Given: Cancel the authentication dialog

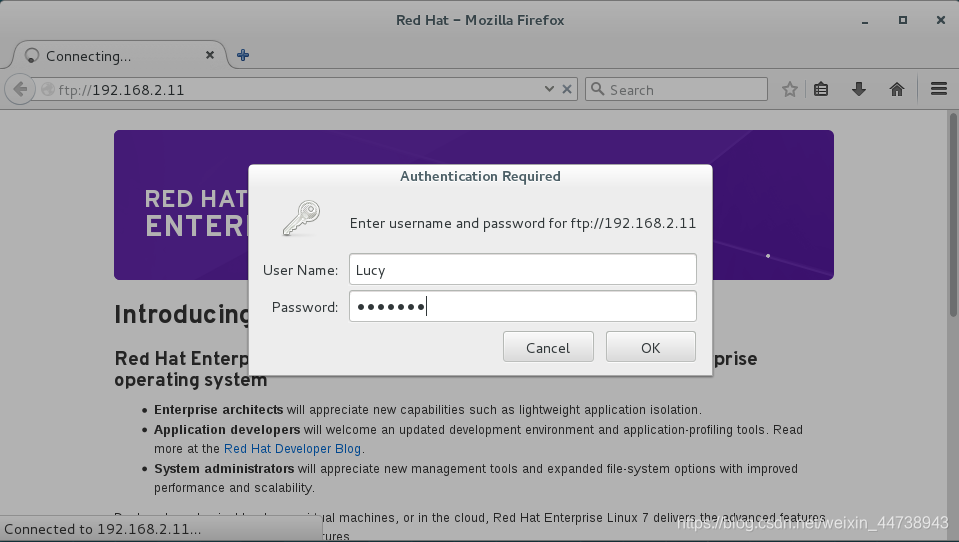Looking at the screenshot, I should point(548,347).
